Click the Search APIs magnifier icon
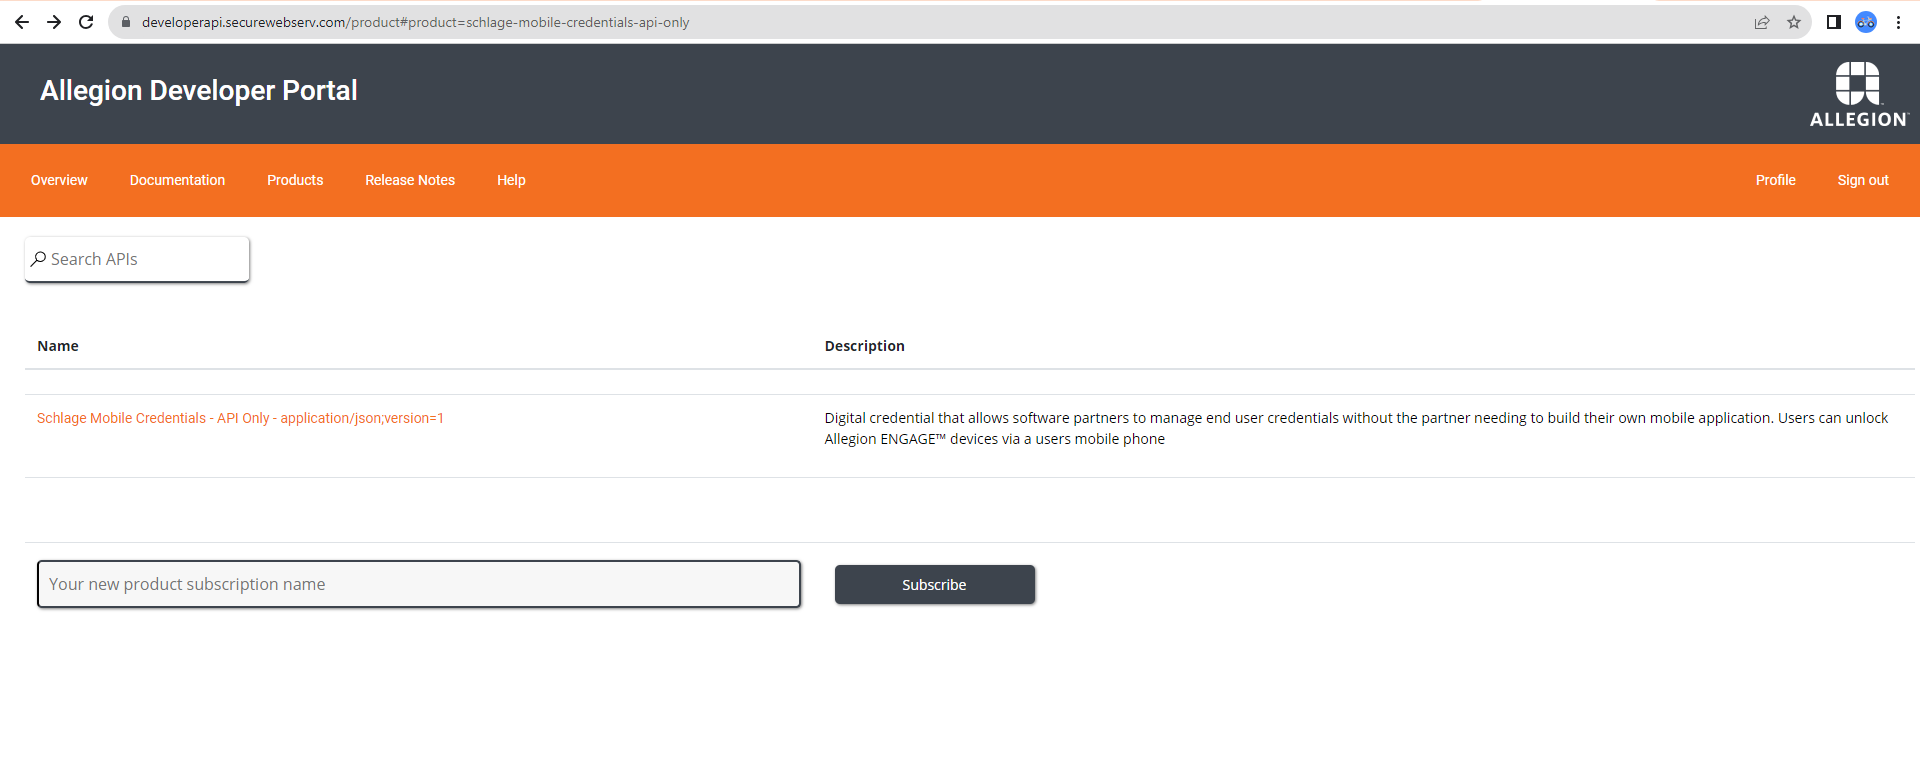This screenshot has width=1920, height=771. click(x=39, y=259)
